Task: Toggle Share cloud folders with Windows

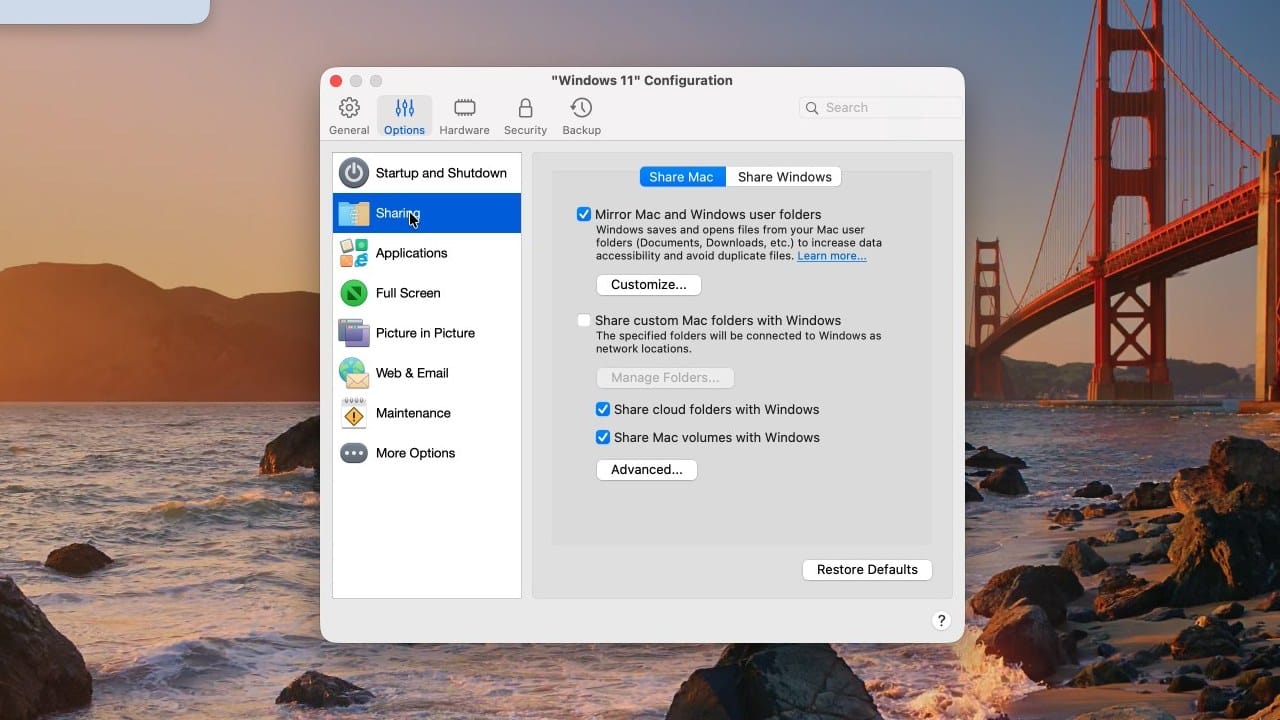Action: pyautogui.click(x=603, y=409)
